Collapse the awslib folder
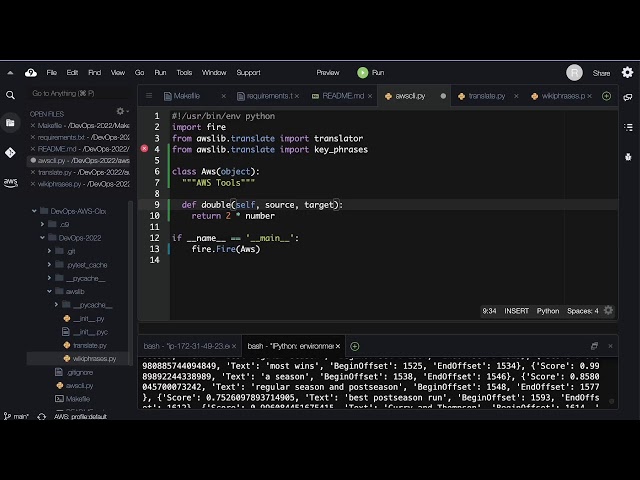The width and height of the screenshot is (640, 480). click(49, 291)
